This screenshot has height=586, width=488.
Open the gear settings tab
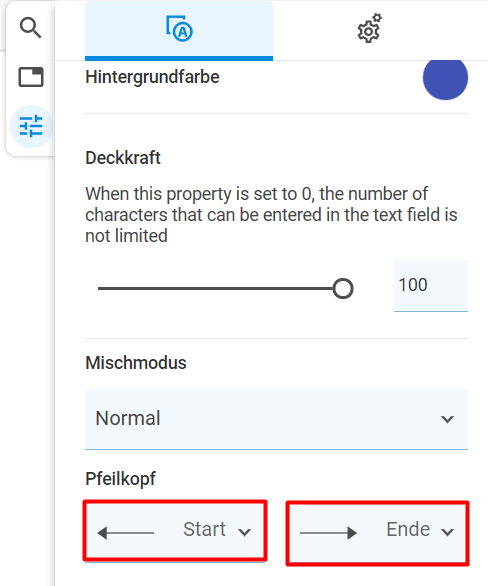coord(370,29)
